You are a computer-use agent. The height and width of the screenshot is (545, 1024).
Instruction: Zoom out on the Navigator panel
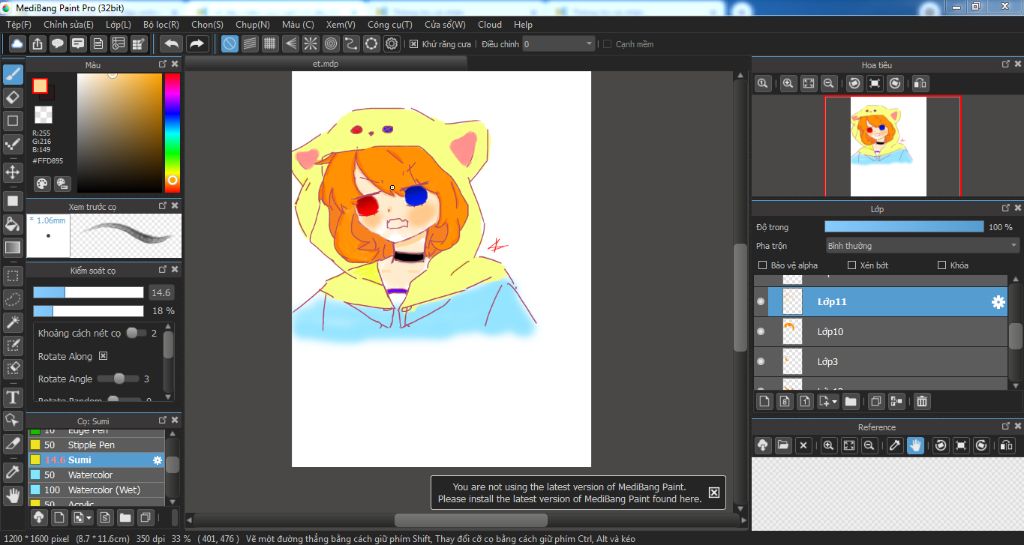pos(829,83)
